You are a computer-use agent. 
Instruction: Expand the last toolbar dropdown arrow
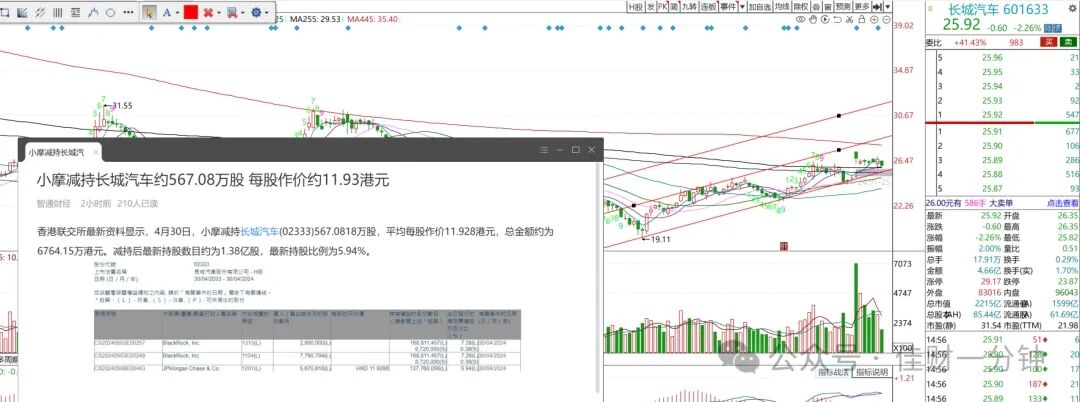pyautogui.click(x=888, y=7)
